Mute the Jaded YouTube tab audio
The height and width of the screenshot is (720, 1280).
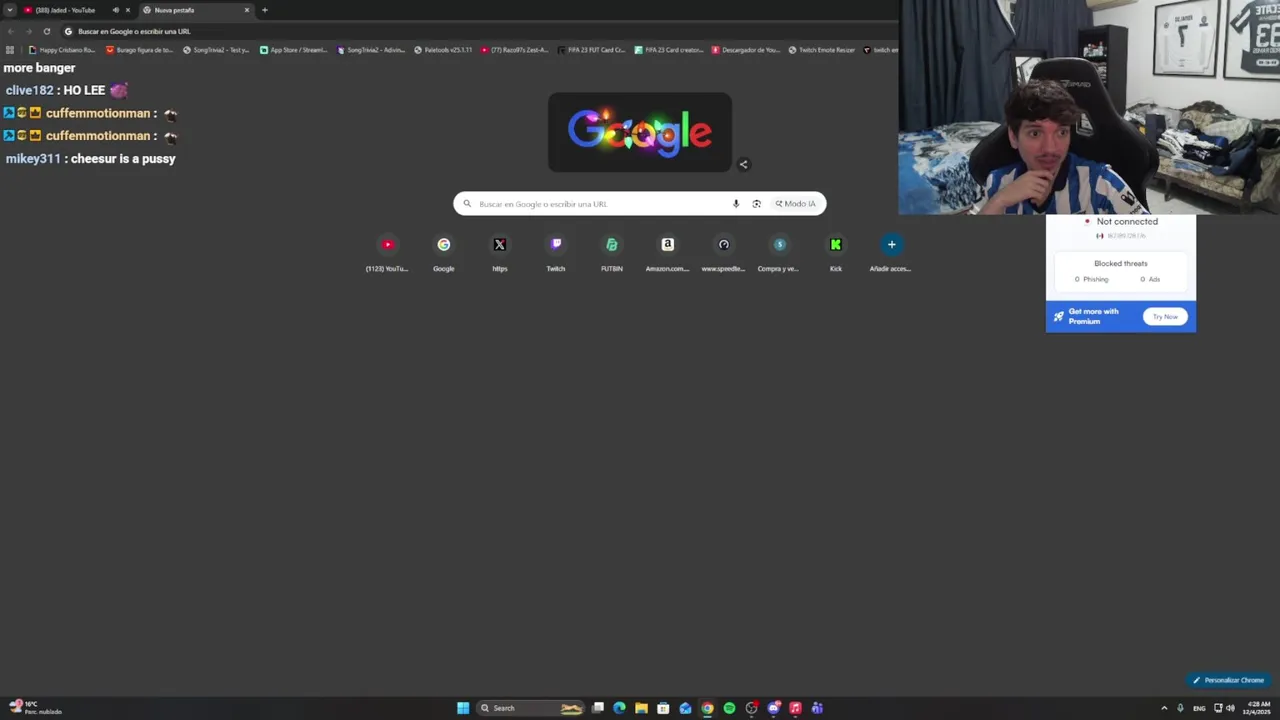tap(115, 10)
